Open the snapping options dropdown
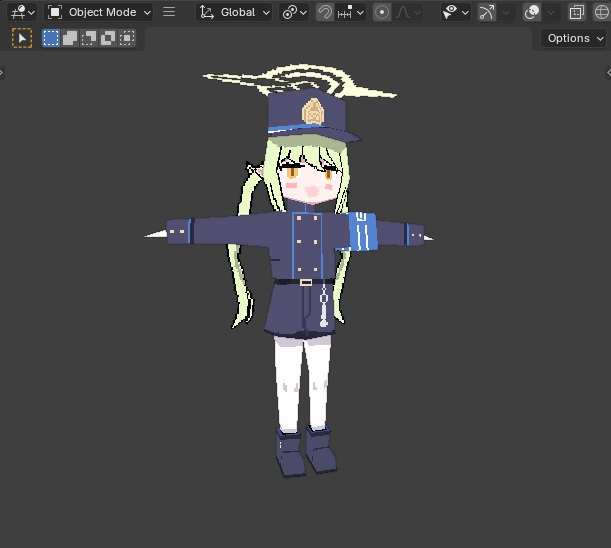 click(350, 12)
